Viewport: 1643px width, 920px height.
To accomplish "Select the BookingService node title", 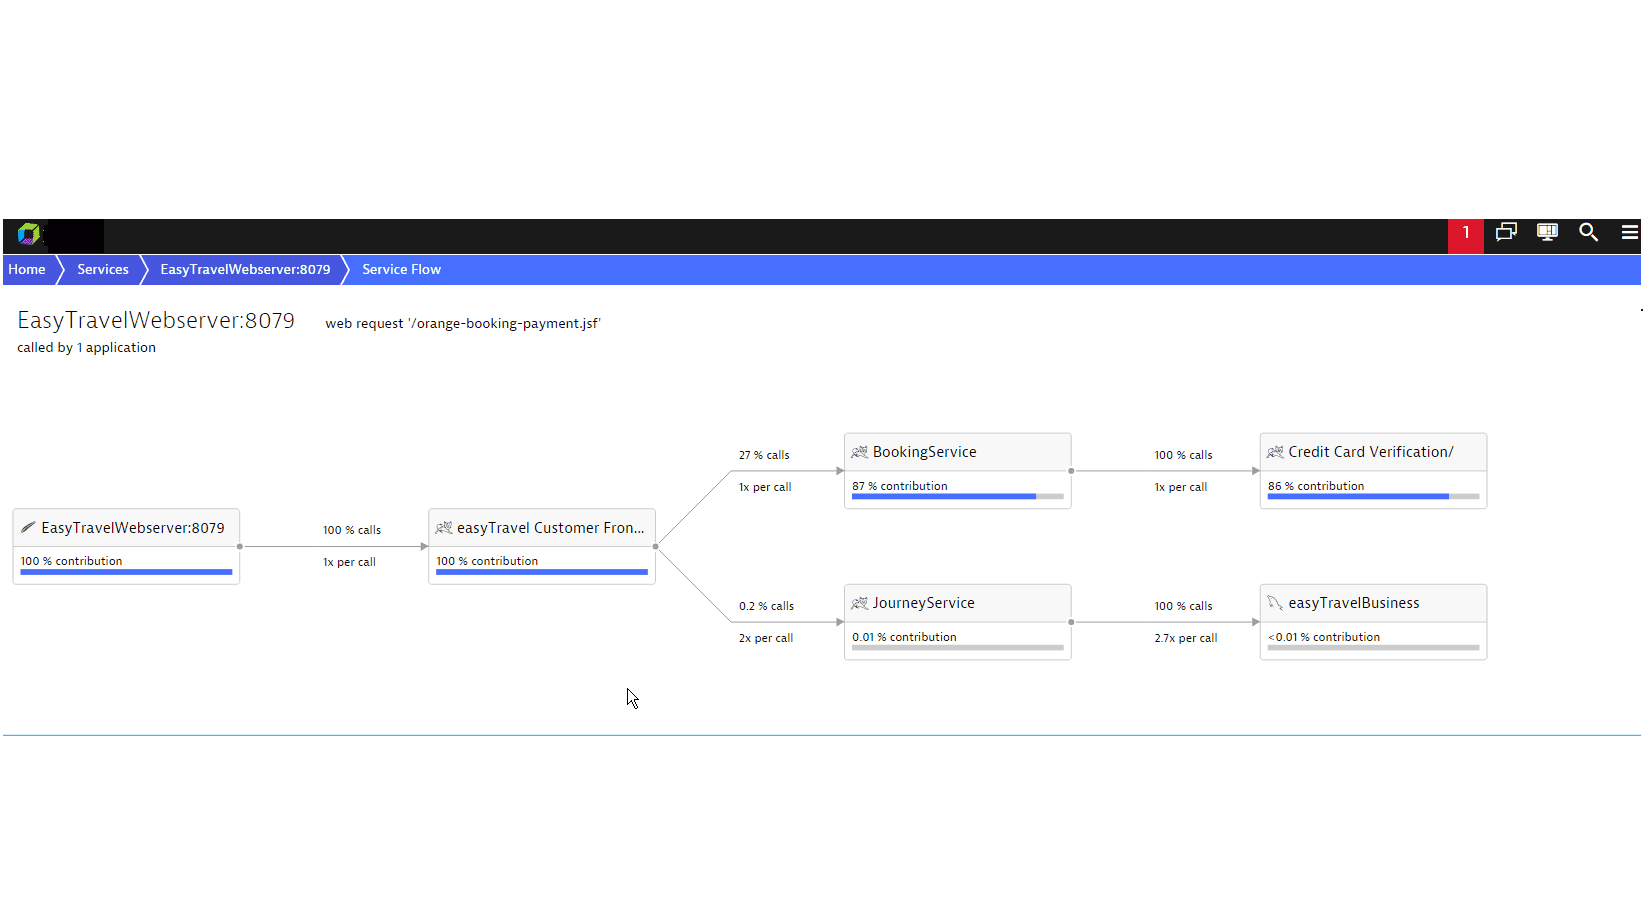I will point(925,452).
